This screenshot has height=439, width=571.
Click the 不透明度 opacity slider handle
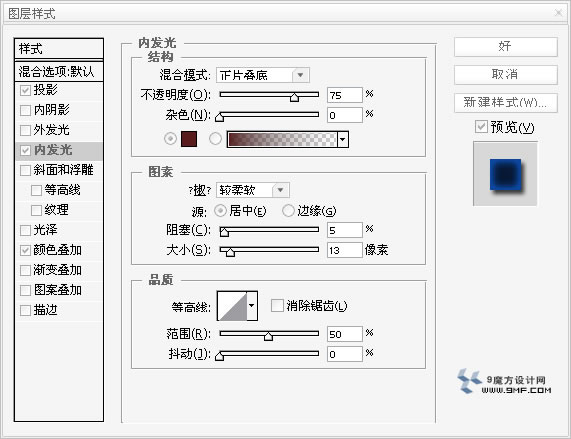pos(294,97)
